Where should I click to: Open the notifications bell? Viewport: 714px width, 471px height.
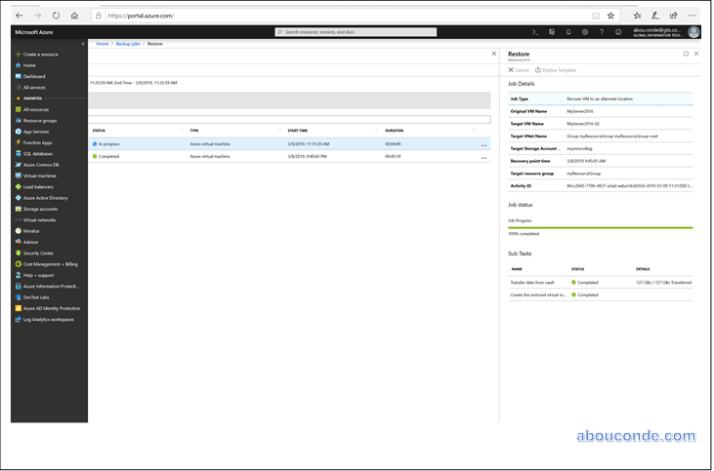(568, 32)
